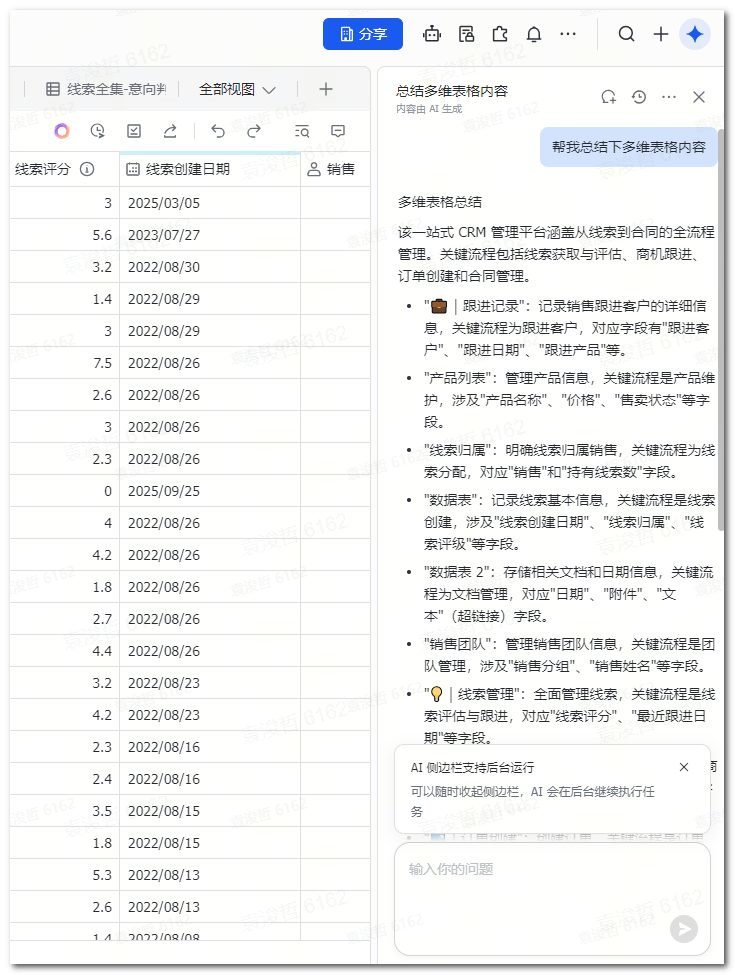This screenshot has height=975, width=735.
Task: Select the date cell 2022/08/30
Action: 210,267
